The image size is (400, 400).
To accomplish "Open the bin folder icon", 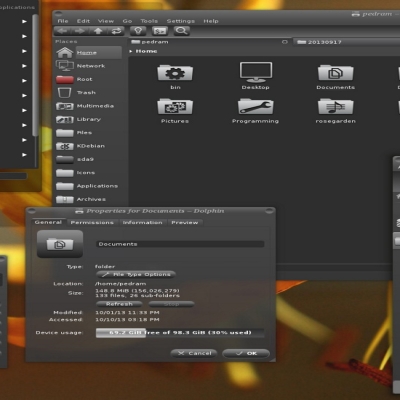I will coord(175,73).
